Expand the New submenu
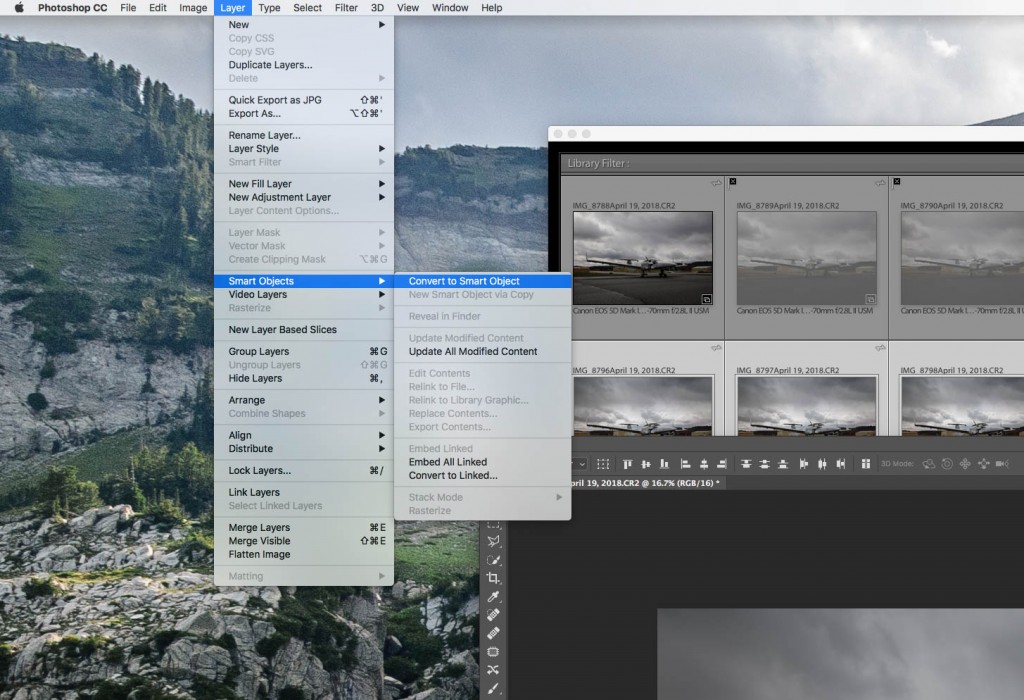The width and height of the screenshot is (1024, 700). pyautogui.click(x=304, y=25)
